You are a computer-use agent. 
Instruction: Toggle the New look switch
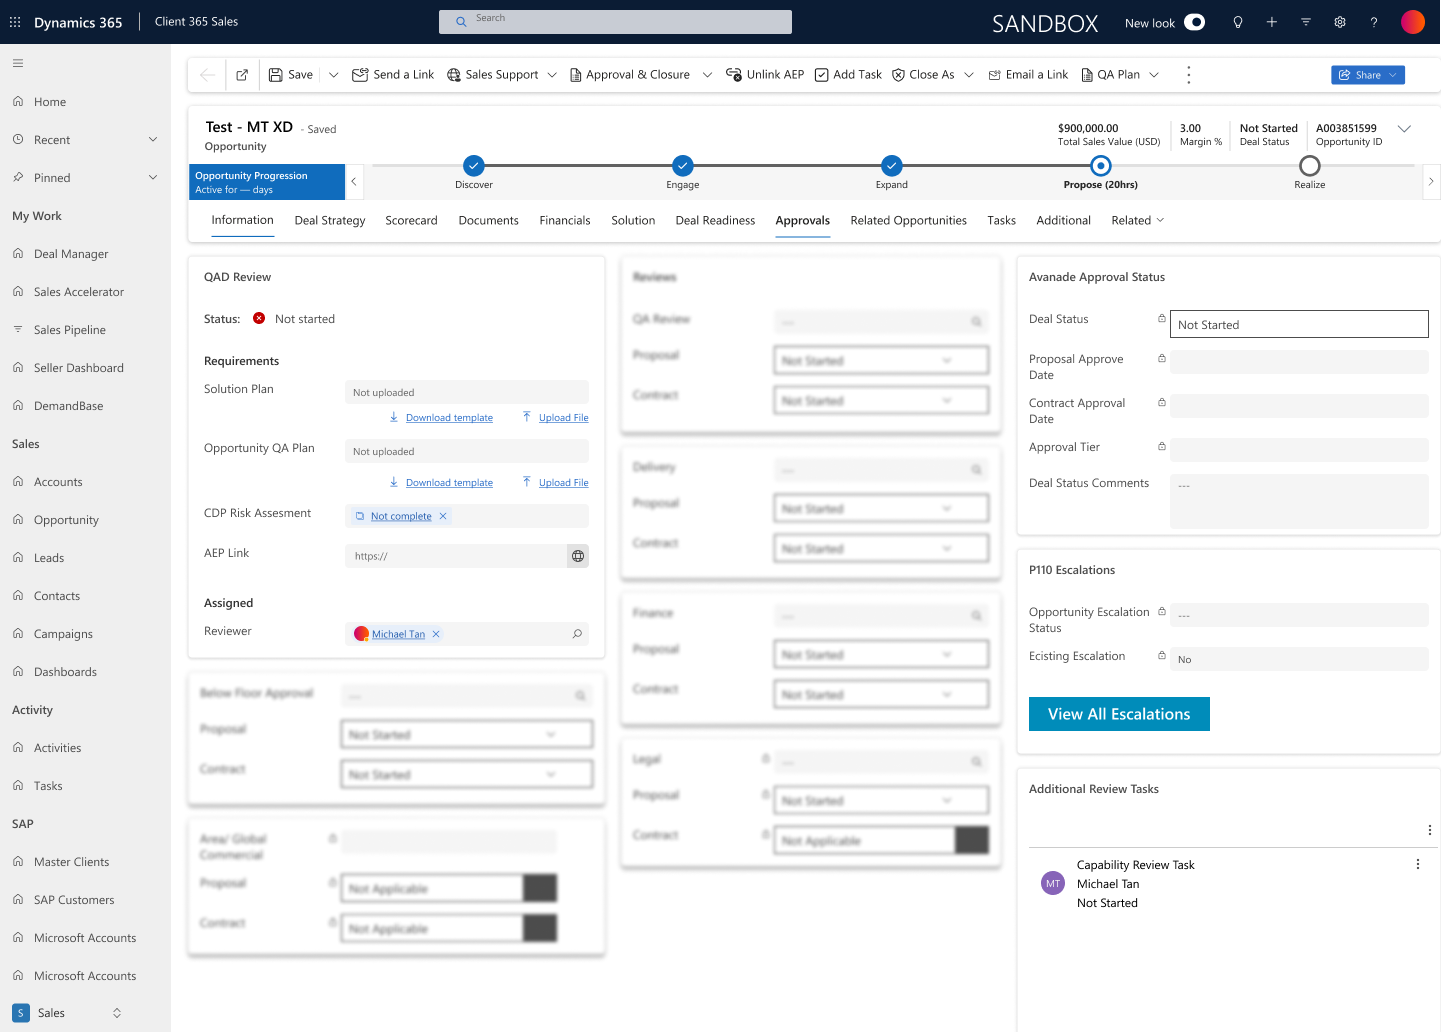tap(1195, 22)
